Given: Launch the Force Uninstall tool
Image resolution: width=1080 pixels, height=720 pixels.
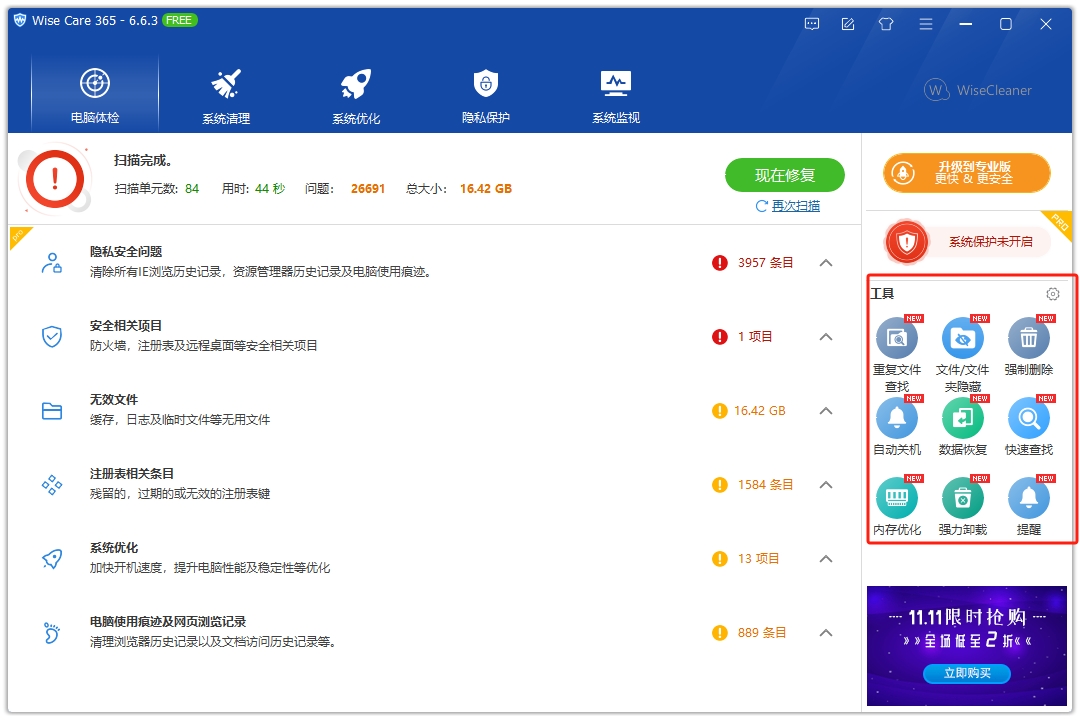Looking at the screenshot, I should coord(962,497).
